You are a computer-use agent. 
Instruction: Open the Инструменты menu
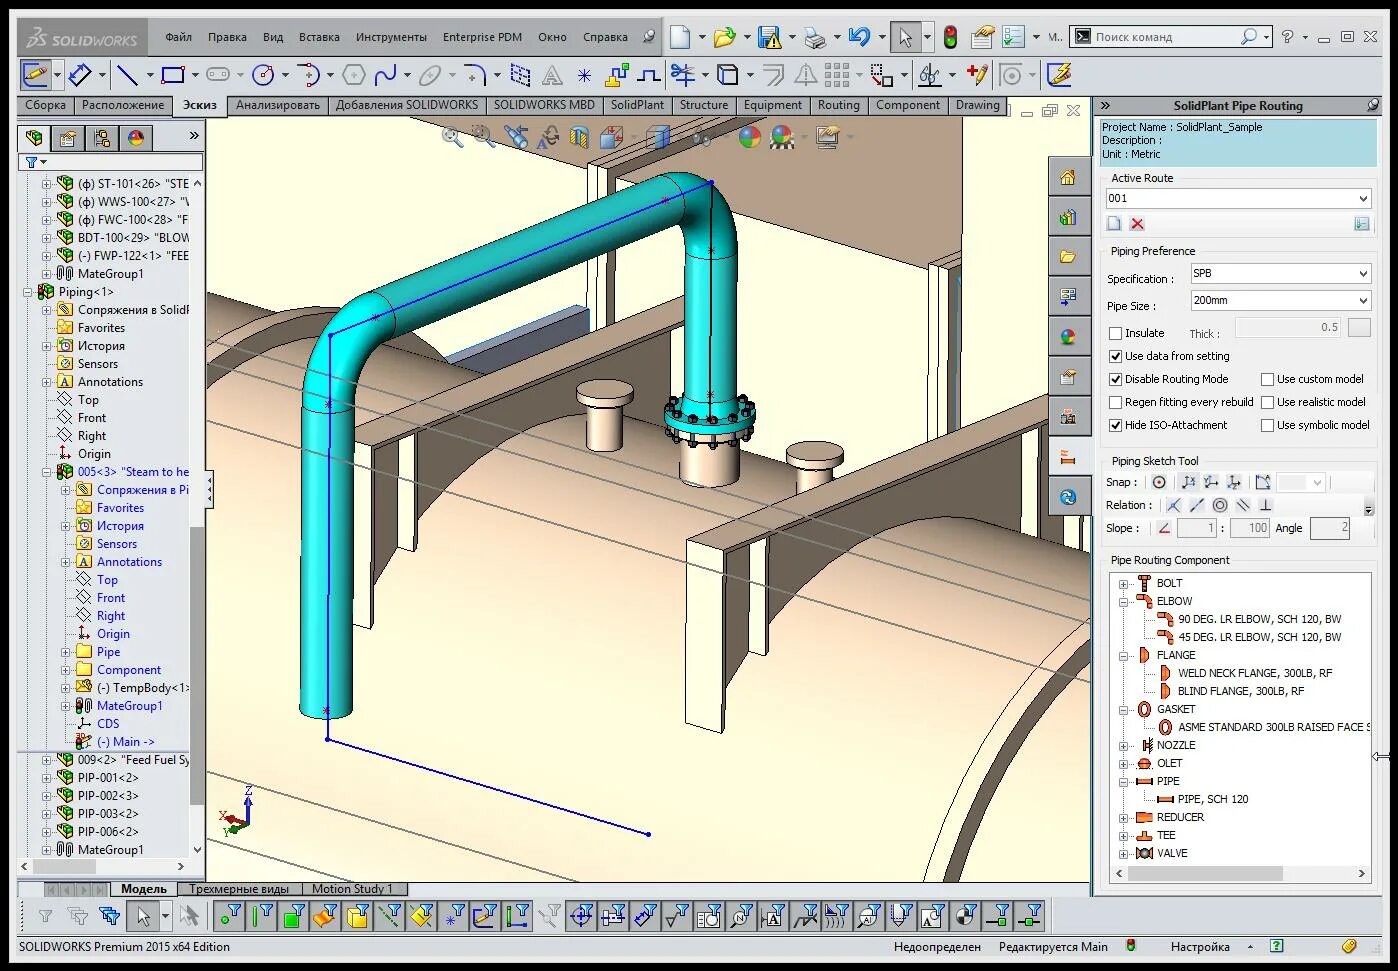pyautogui.click(x=391, y=37)
